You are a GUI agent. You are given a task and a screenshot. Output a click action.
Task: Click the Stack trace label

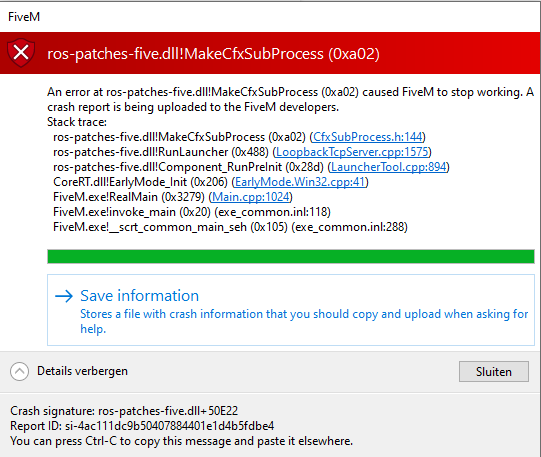[77, 122]
